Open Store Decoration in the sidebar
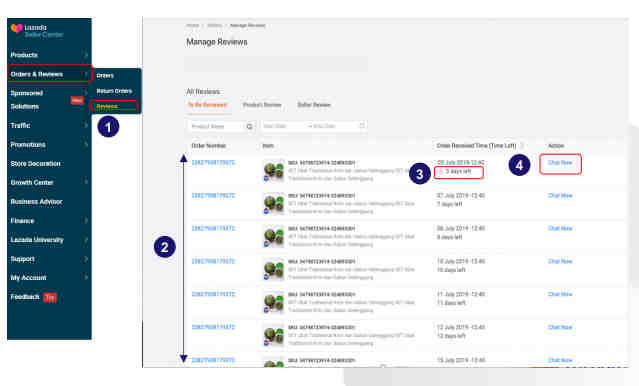The image size is (639, 386). (x=35, y=163)
